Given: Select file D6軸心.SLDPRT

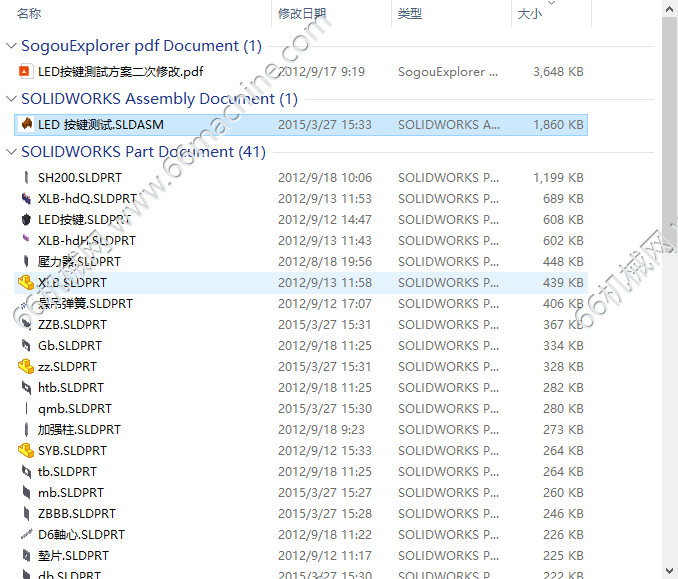Looking at the screenshot, I should [81, 534].
